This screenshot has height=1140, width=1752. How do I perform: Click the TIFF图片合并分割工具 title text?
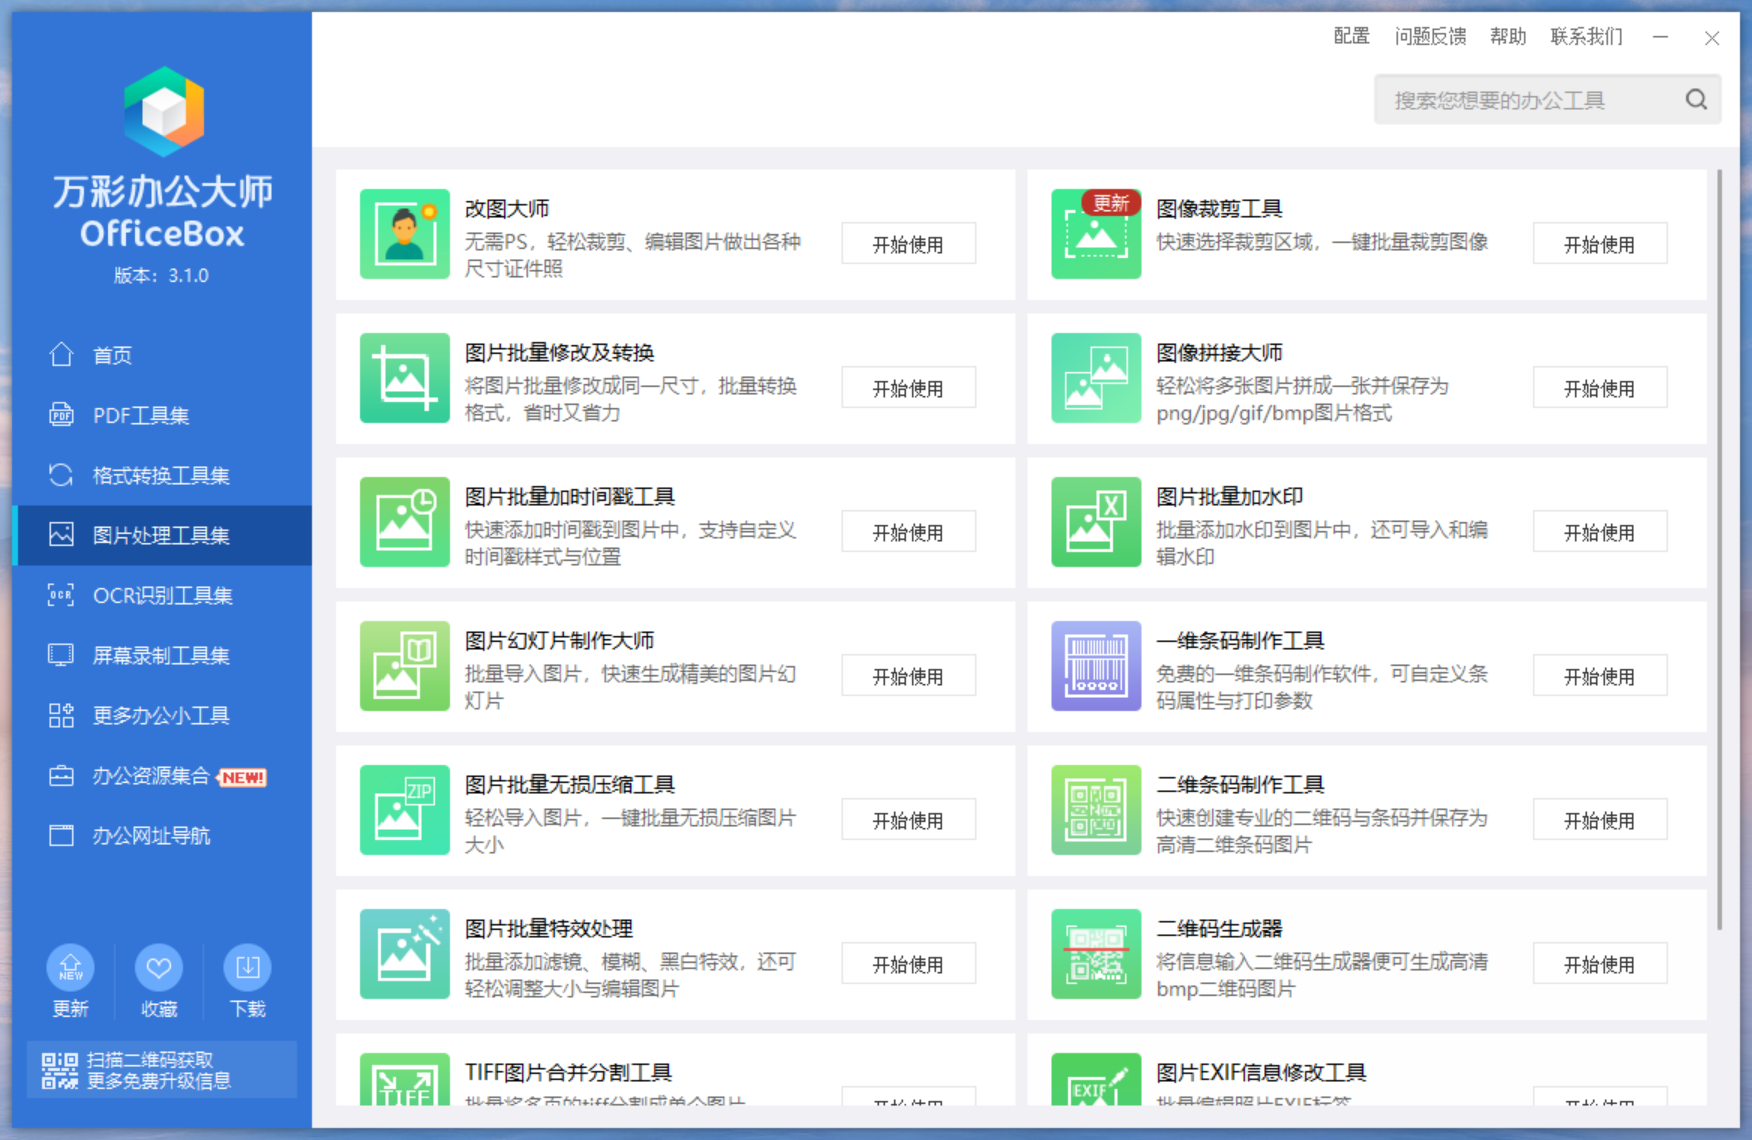[x=568, y=1072]
